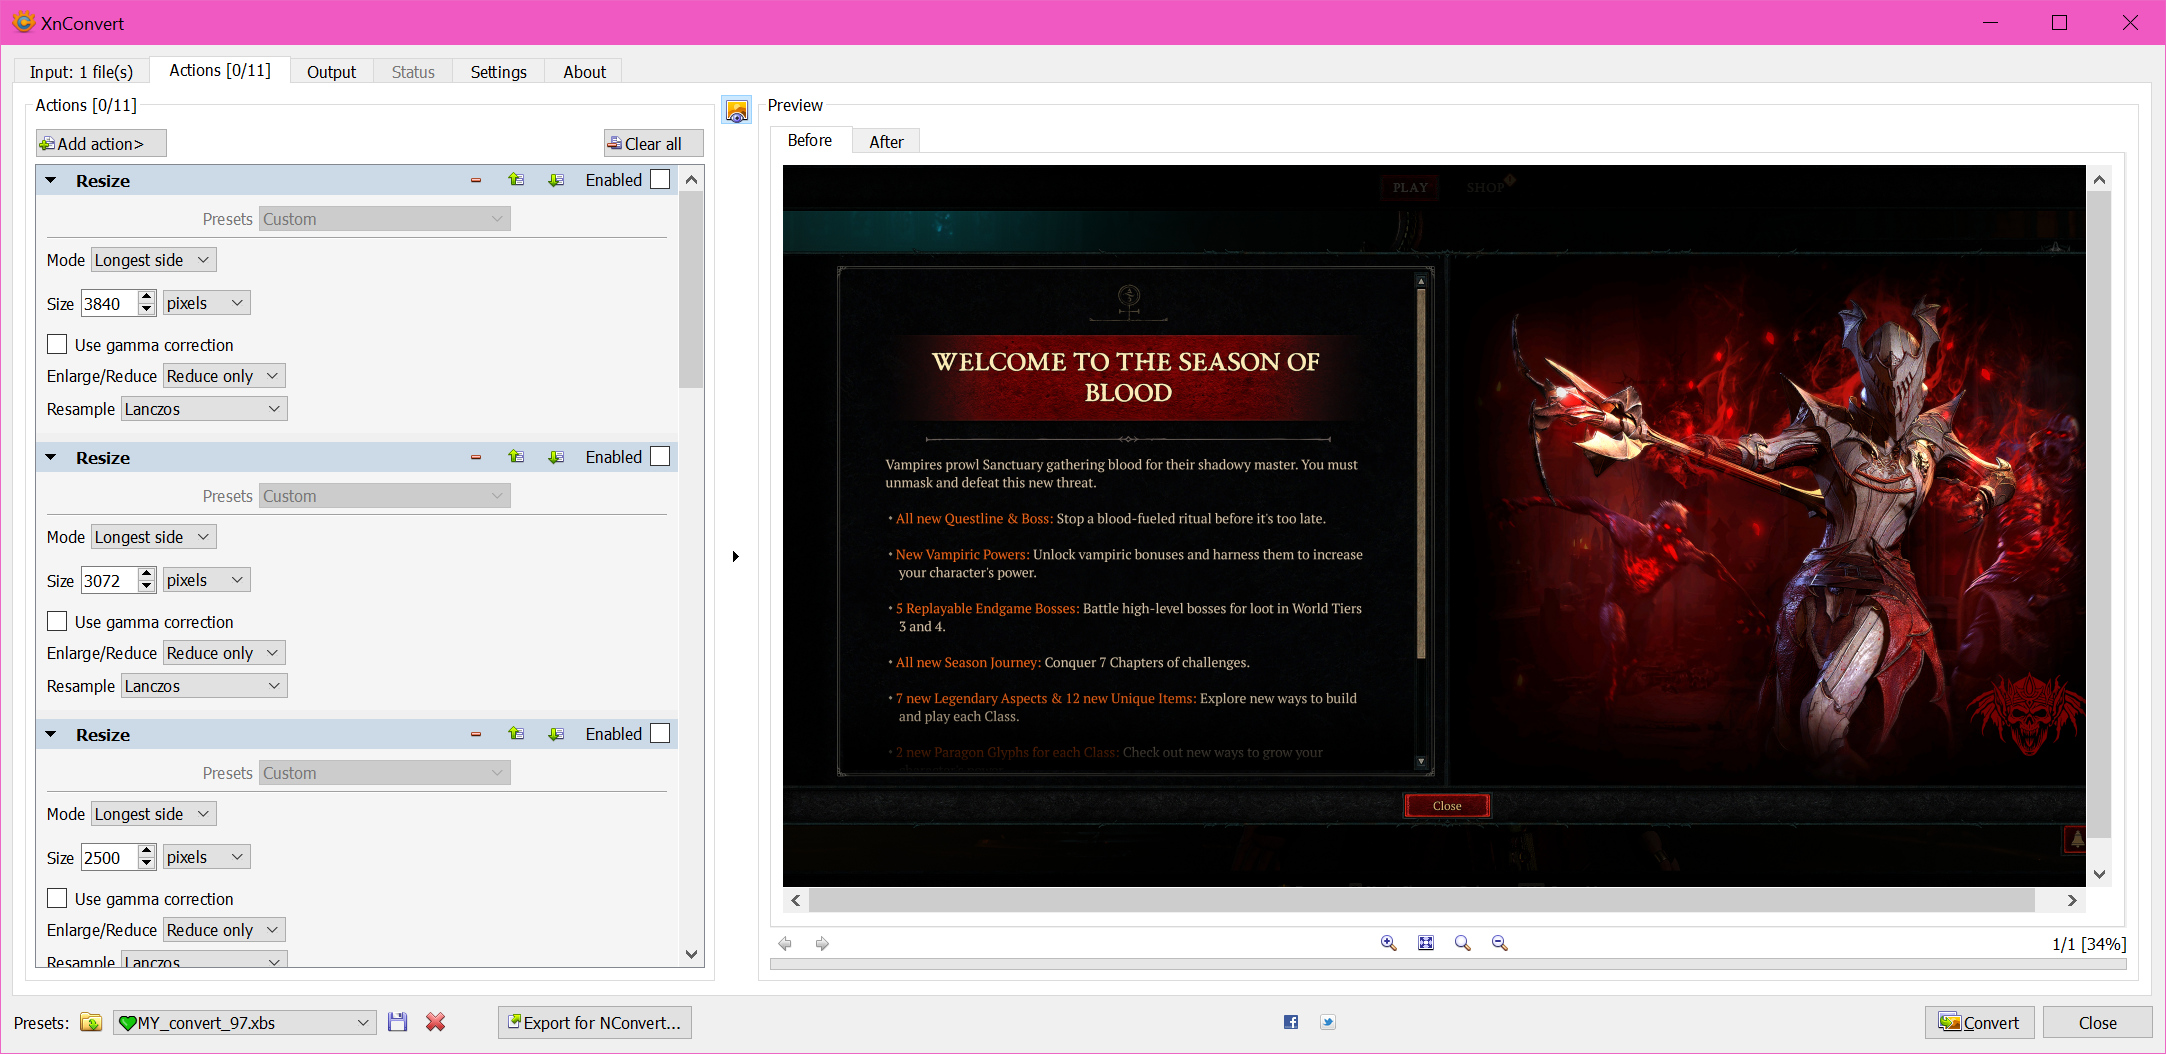Toggle gamma correction in second Resize action
The image size is (2166, 1054).
[58, 622]
